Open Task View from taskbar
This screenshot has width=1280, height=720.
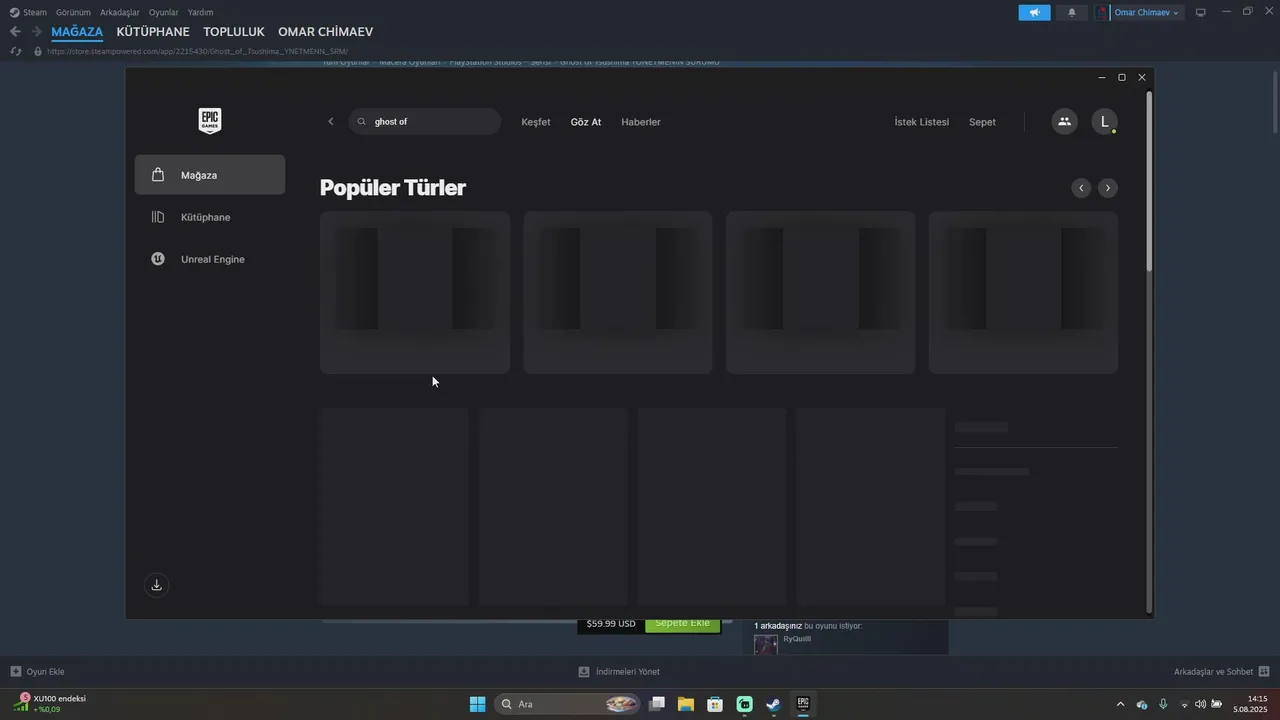point(657,704)
